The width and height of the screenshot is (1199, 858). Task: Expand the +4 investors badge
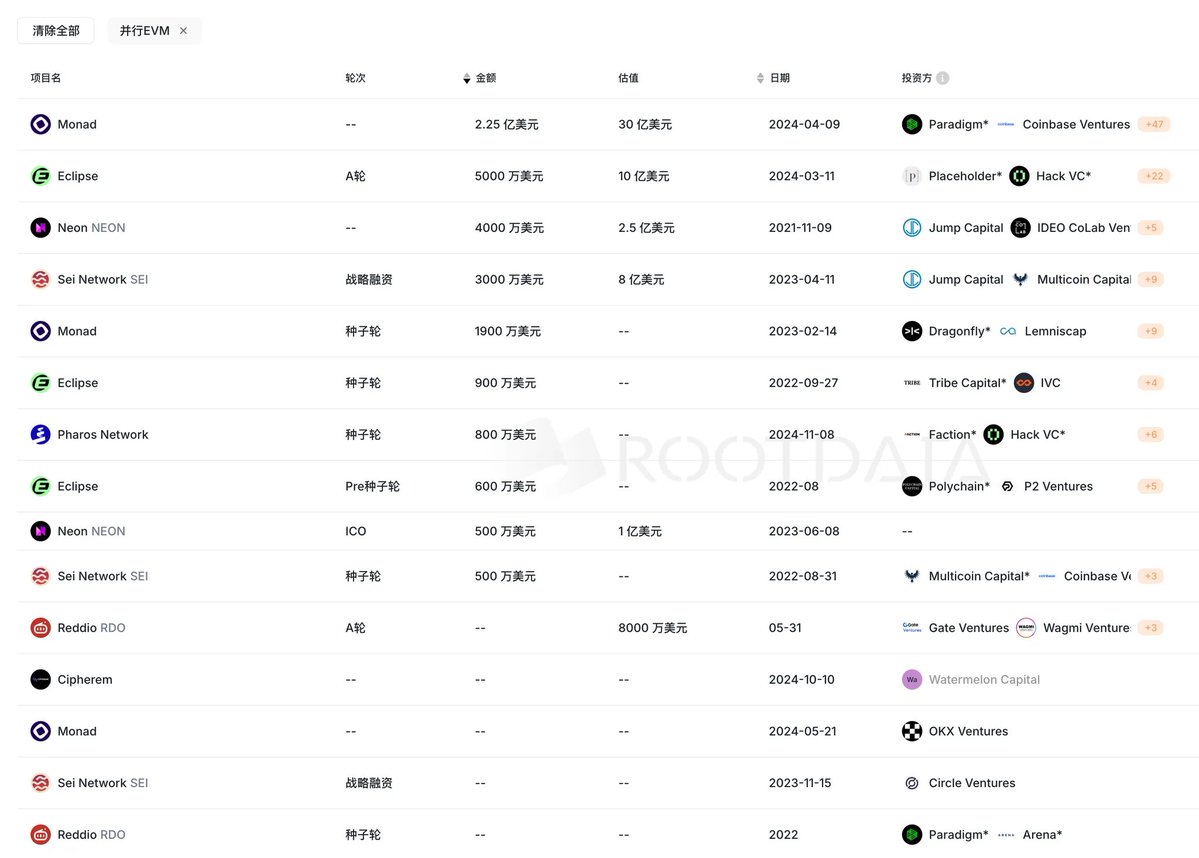(x=1151, y=383)
